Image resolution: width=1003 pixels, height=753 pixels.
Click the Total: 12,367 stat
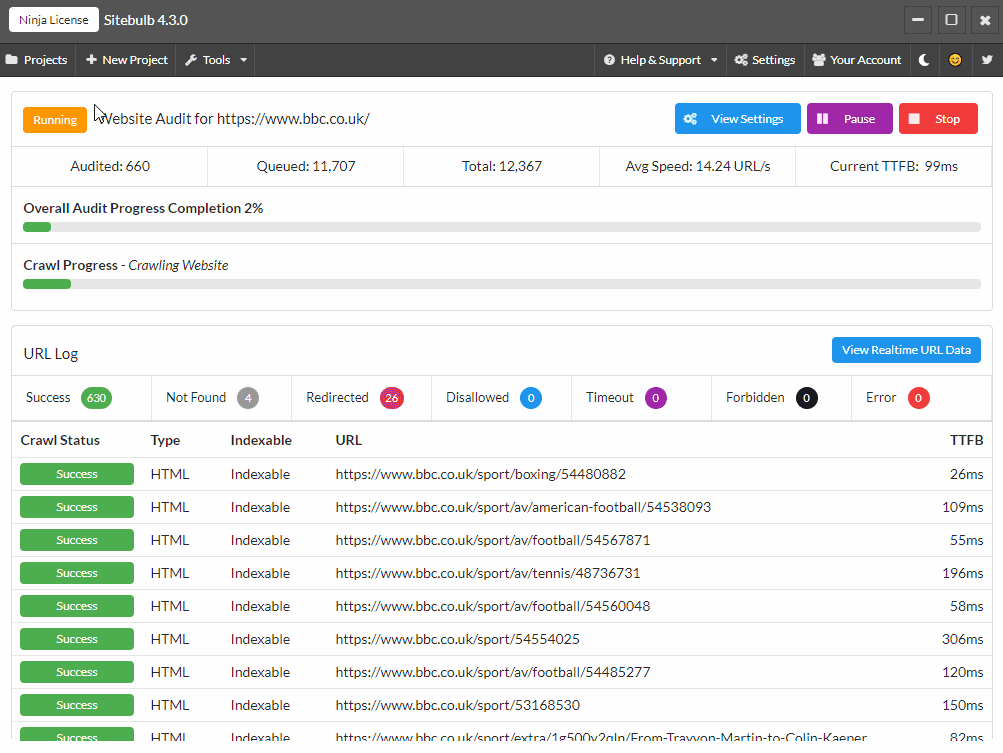(502, 166)
